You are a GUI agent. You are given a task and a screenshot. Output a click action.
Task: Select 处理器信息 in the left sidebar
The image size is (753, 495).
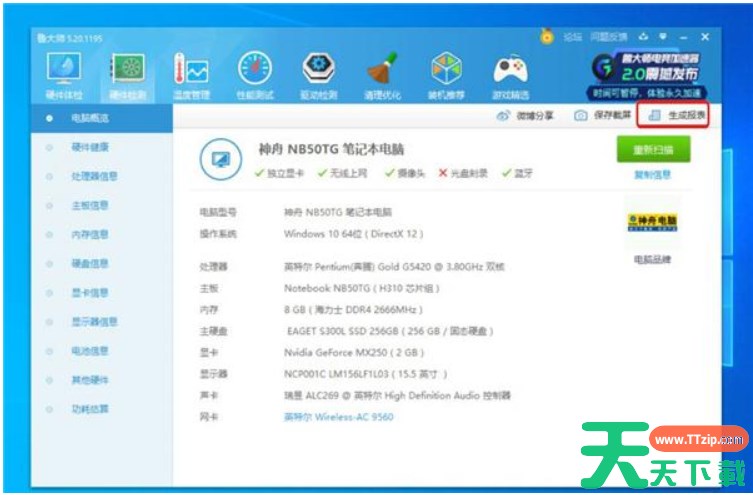pyautogui.click(x=94, y=176)
